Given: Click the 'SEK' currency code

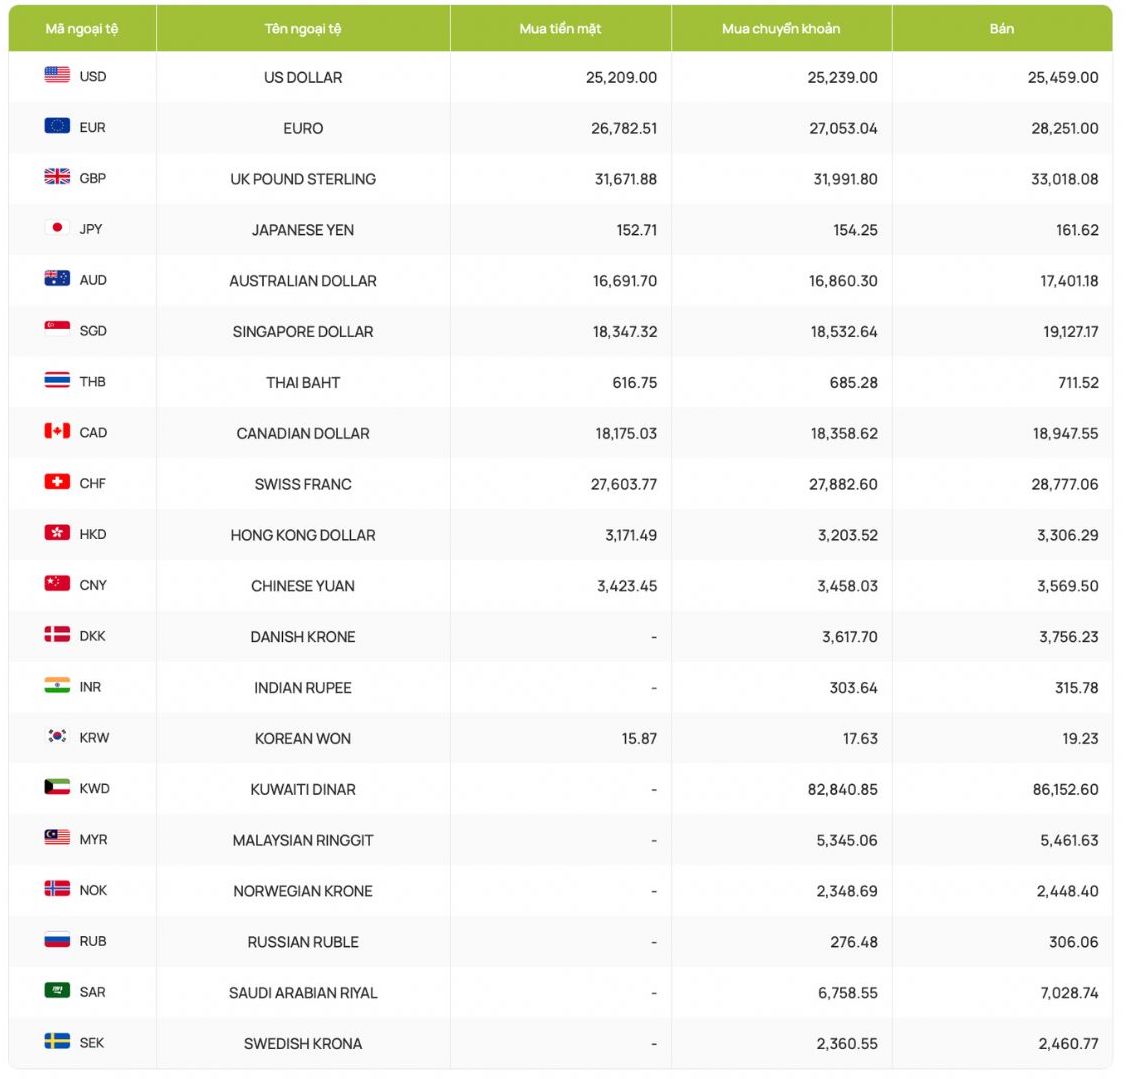Looking at the screenshot, I should 92,1044.
